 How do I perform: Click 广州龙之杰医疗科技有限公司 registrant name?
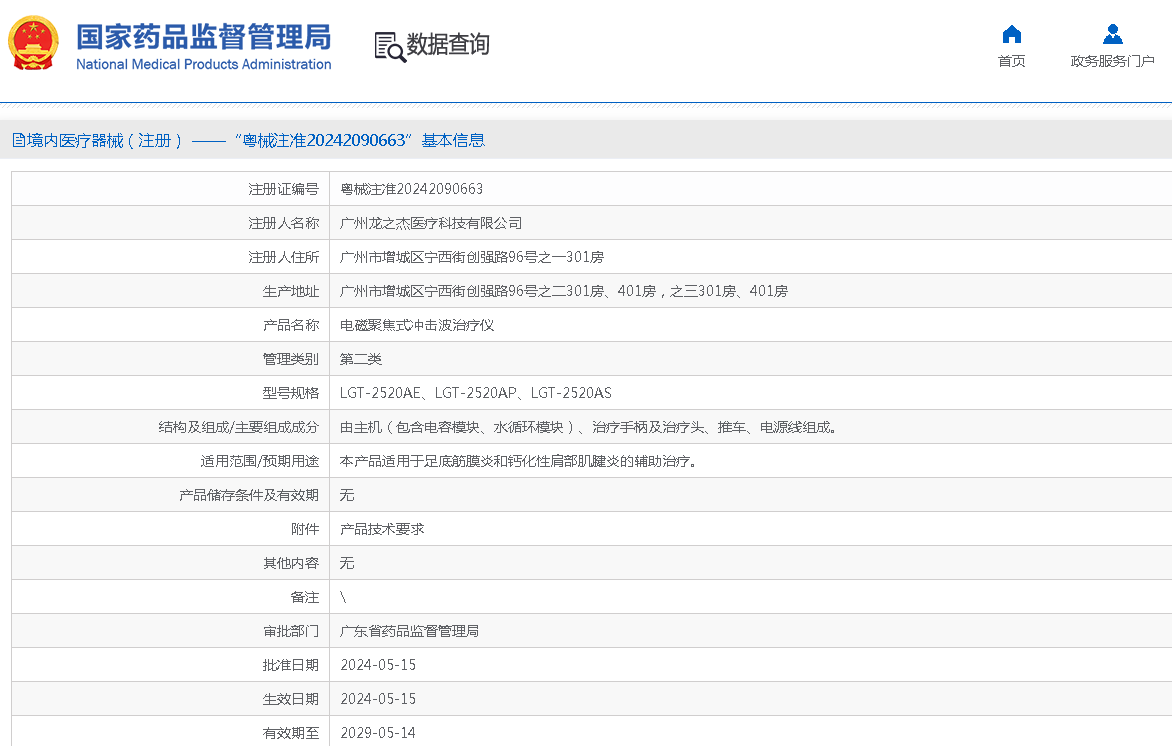(431, 223)
